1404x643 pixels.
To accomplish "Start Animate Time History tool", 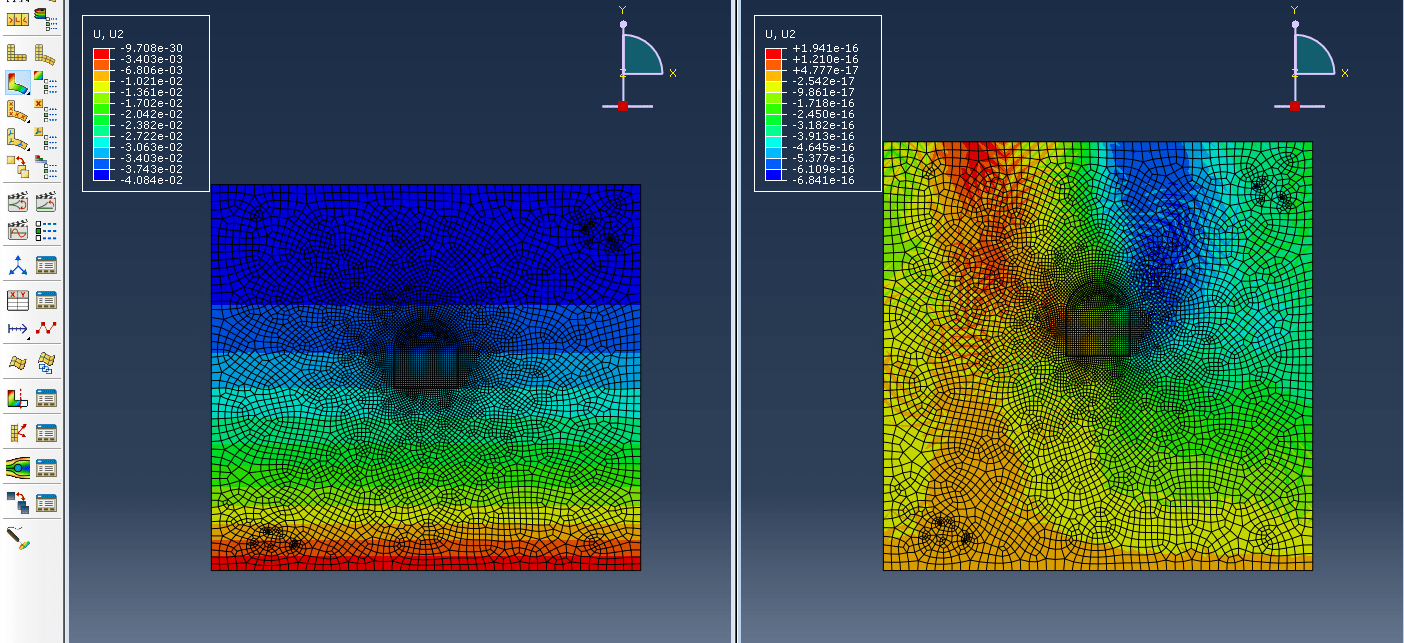I will click(45, 202).
